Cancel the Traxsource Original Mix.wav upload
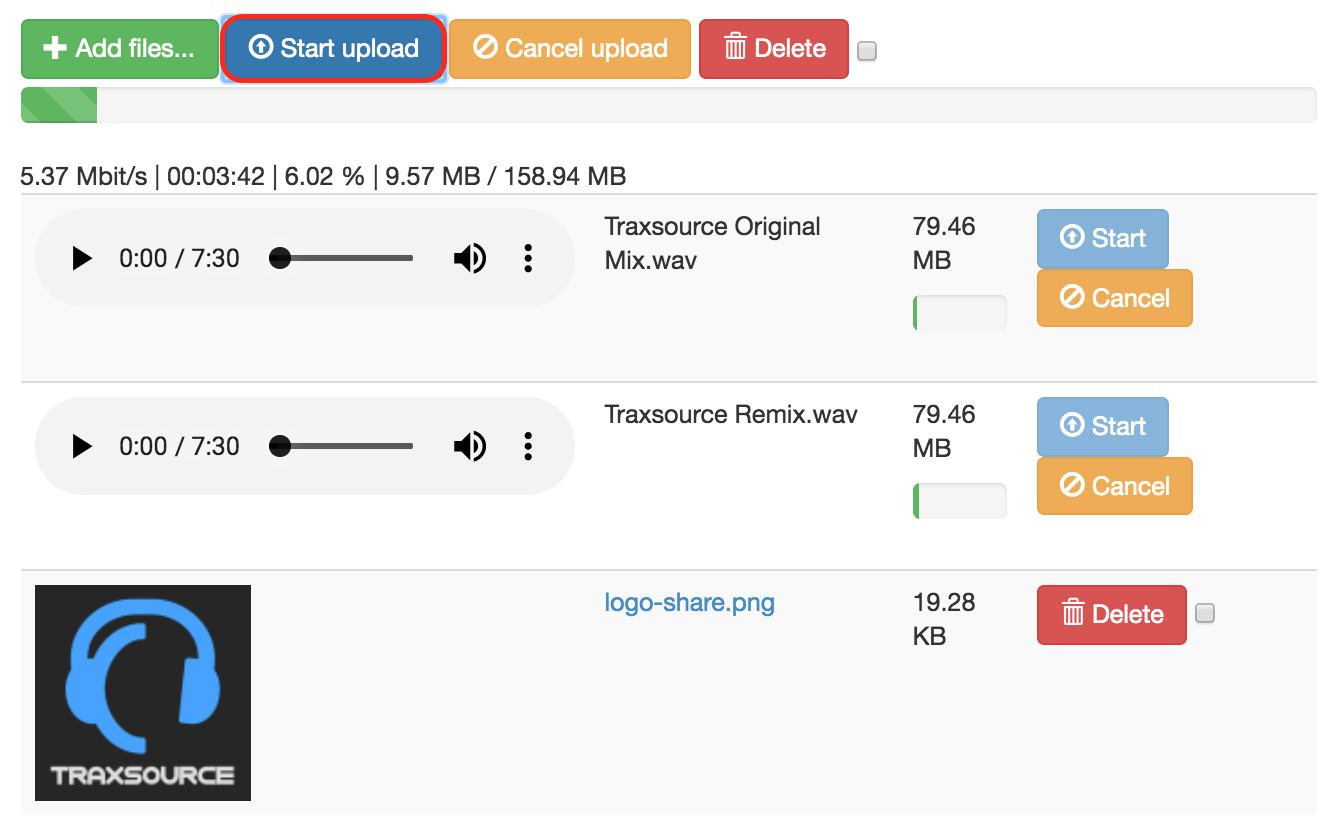The height and width of the screenshot is (834, 1342). (x=1114, y=298)
